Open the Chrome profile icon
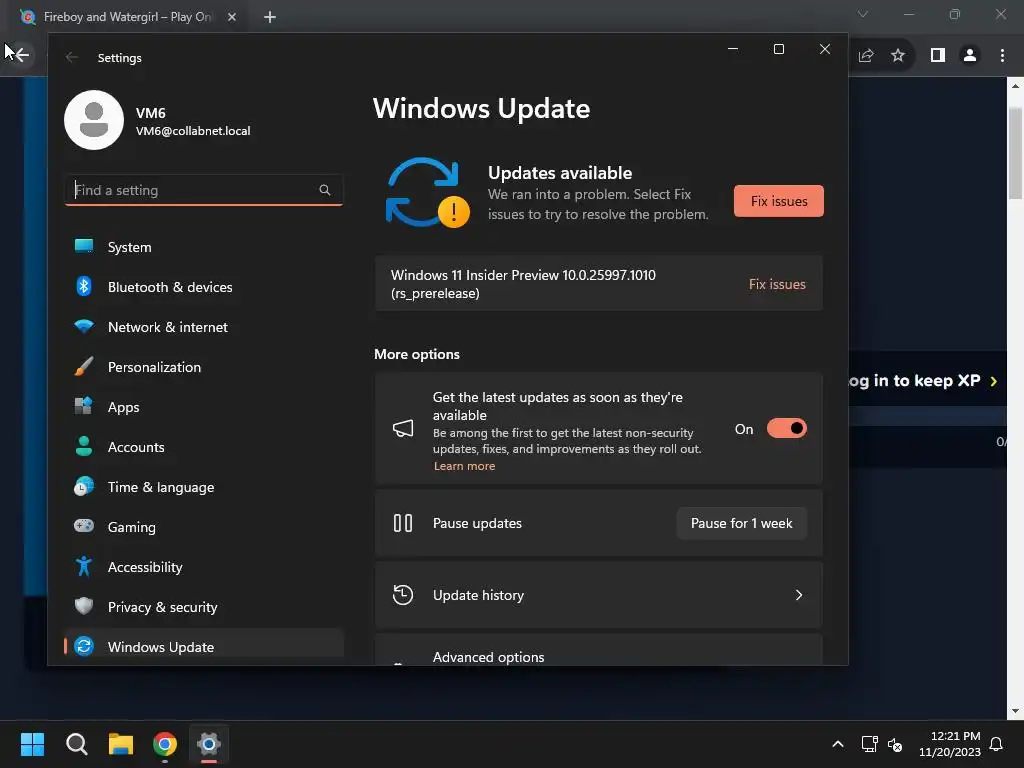 [970, 56]
